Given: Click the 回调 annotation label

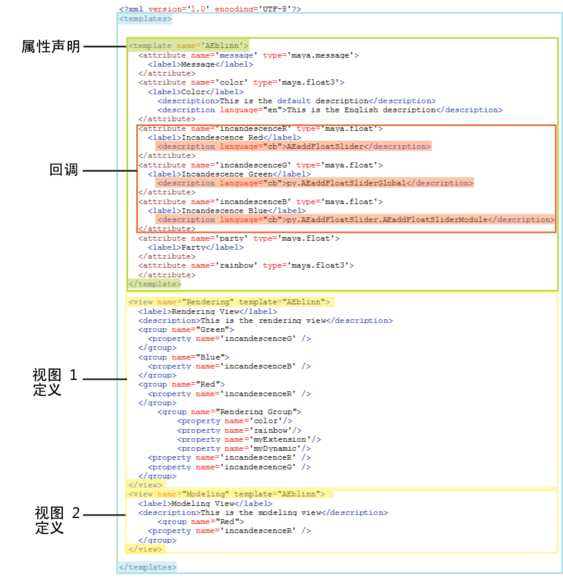Looking at the screenshot, I should coord(64,170).
